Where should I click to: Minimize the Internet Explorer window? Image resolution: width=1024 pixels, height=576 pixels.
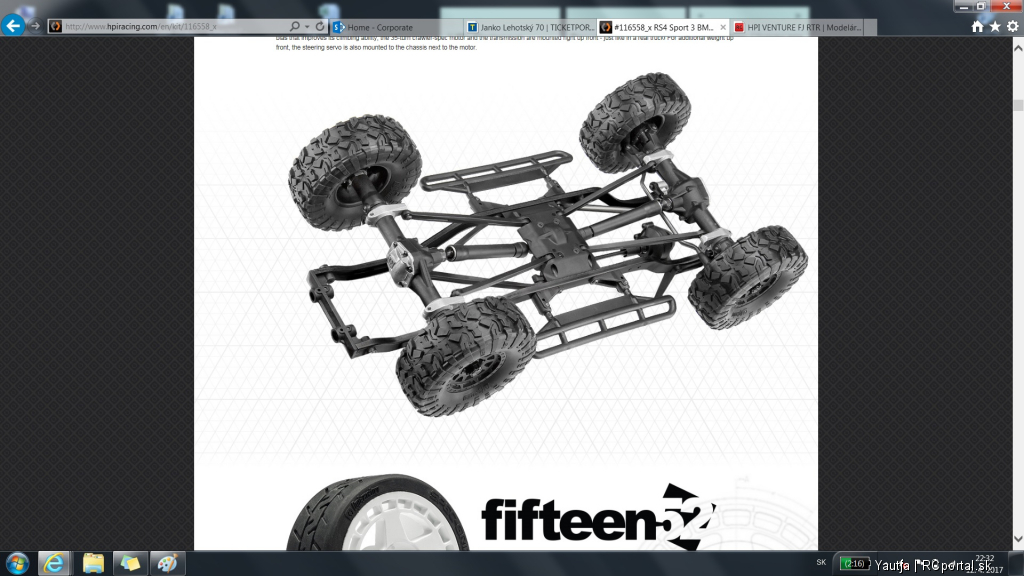(963, 7)
